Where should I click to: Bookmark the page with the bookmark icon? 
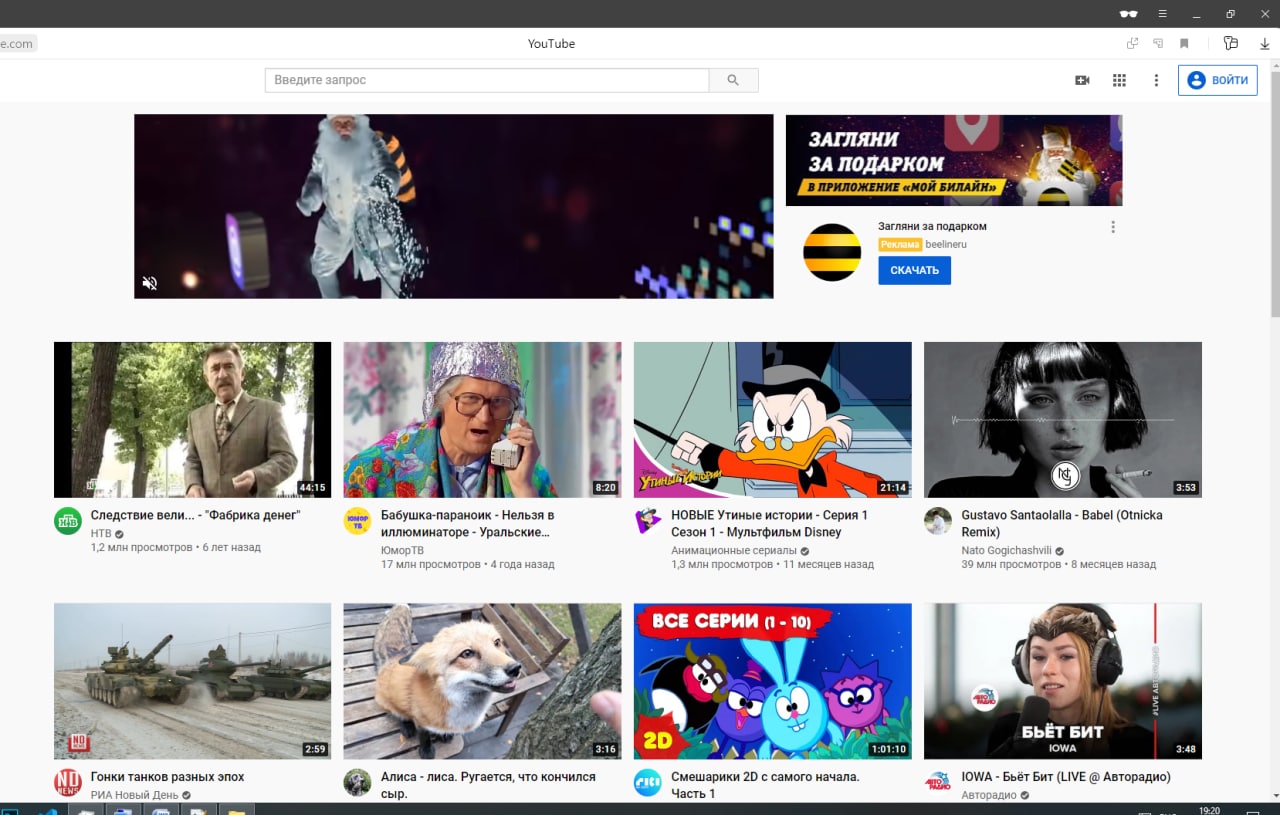[x=1184, y=43]
